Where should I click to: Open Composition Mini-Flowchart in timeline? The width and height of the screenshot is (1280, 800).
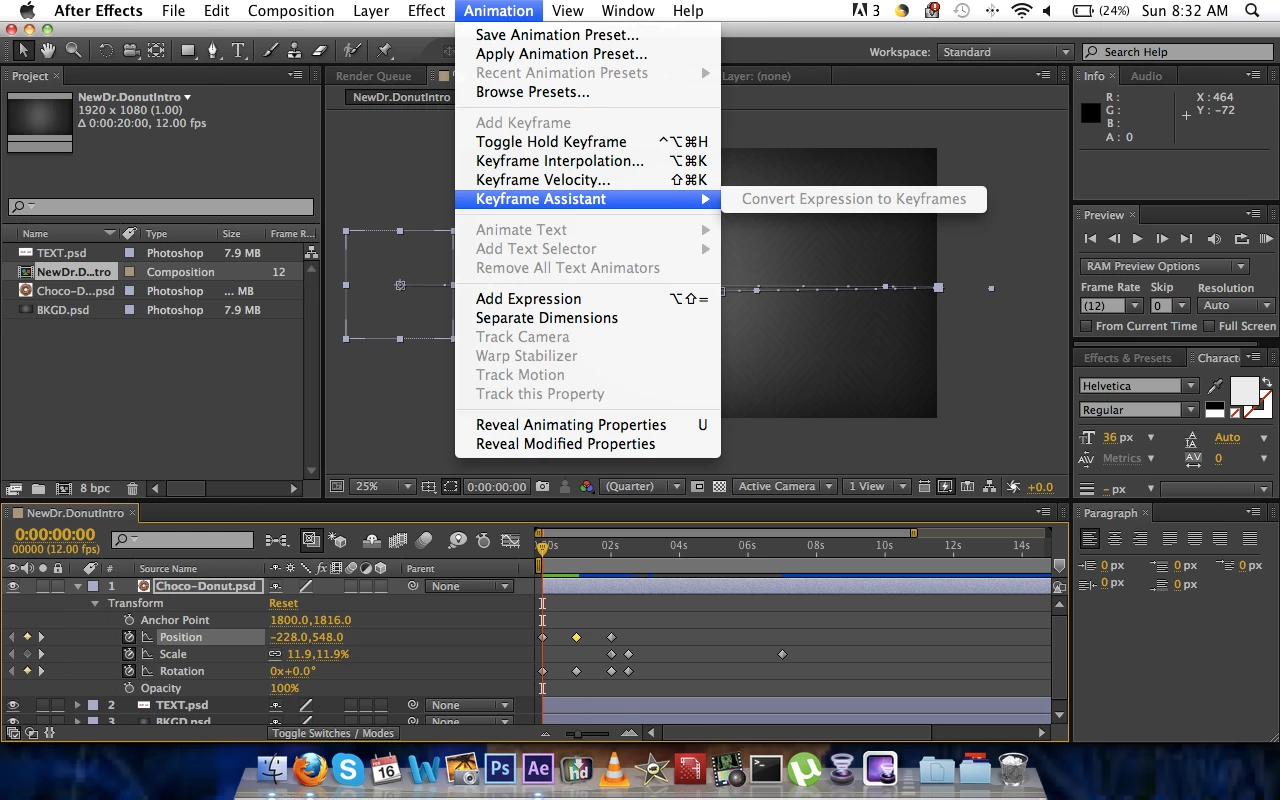point(277,540)
